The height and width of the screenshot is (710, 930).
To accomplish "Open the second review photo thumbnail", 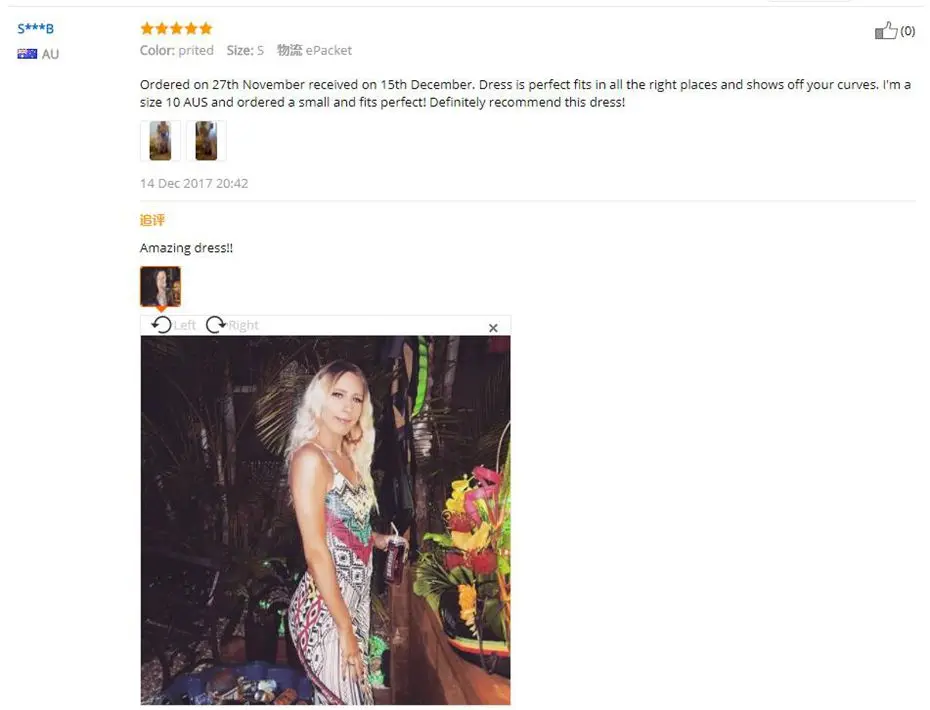I will pyautogui.click(x=206, y=141).
